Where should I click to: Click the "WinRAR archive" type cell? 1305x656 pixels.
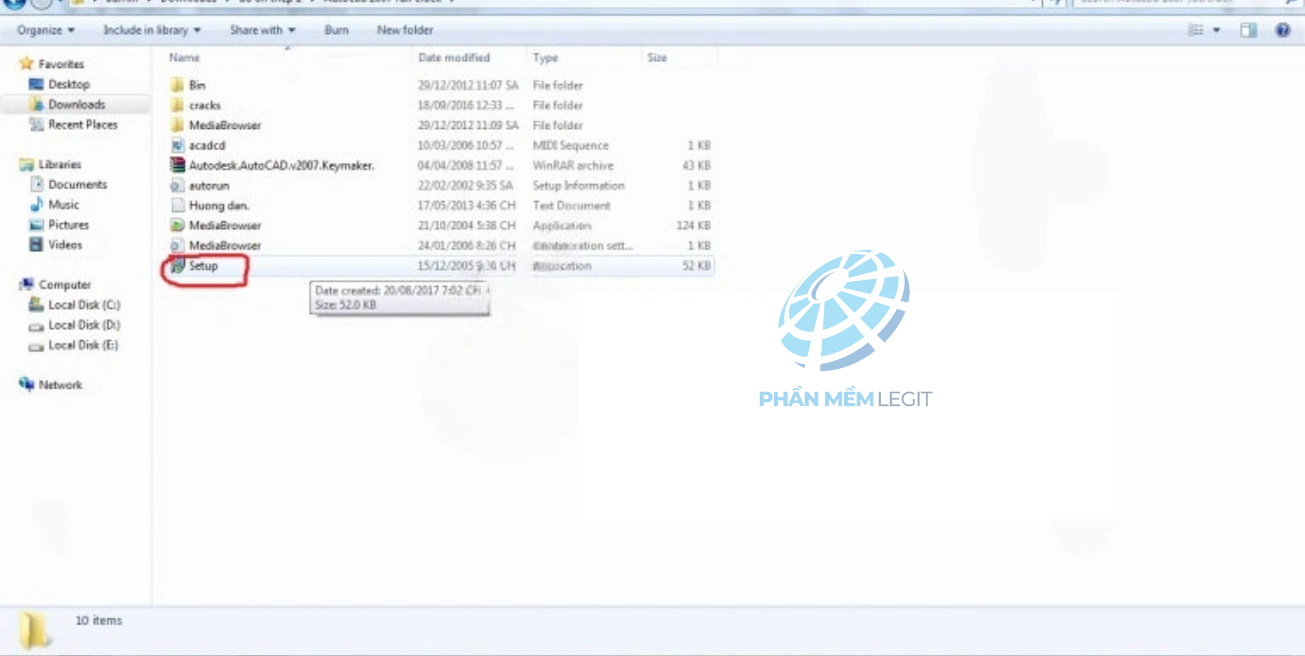pos(573,165)
